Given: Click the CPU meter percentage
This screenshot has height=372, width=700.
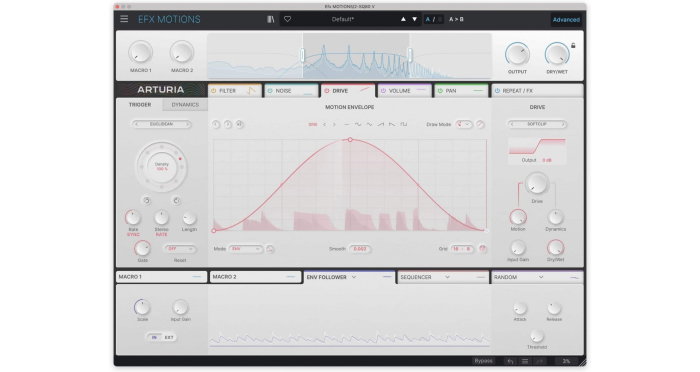Looking at the screenshot, I should point(566,361).
